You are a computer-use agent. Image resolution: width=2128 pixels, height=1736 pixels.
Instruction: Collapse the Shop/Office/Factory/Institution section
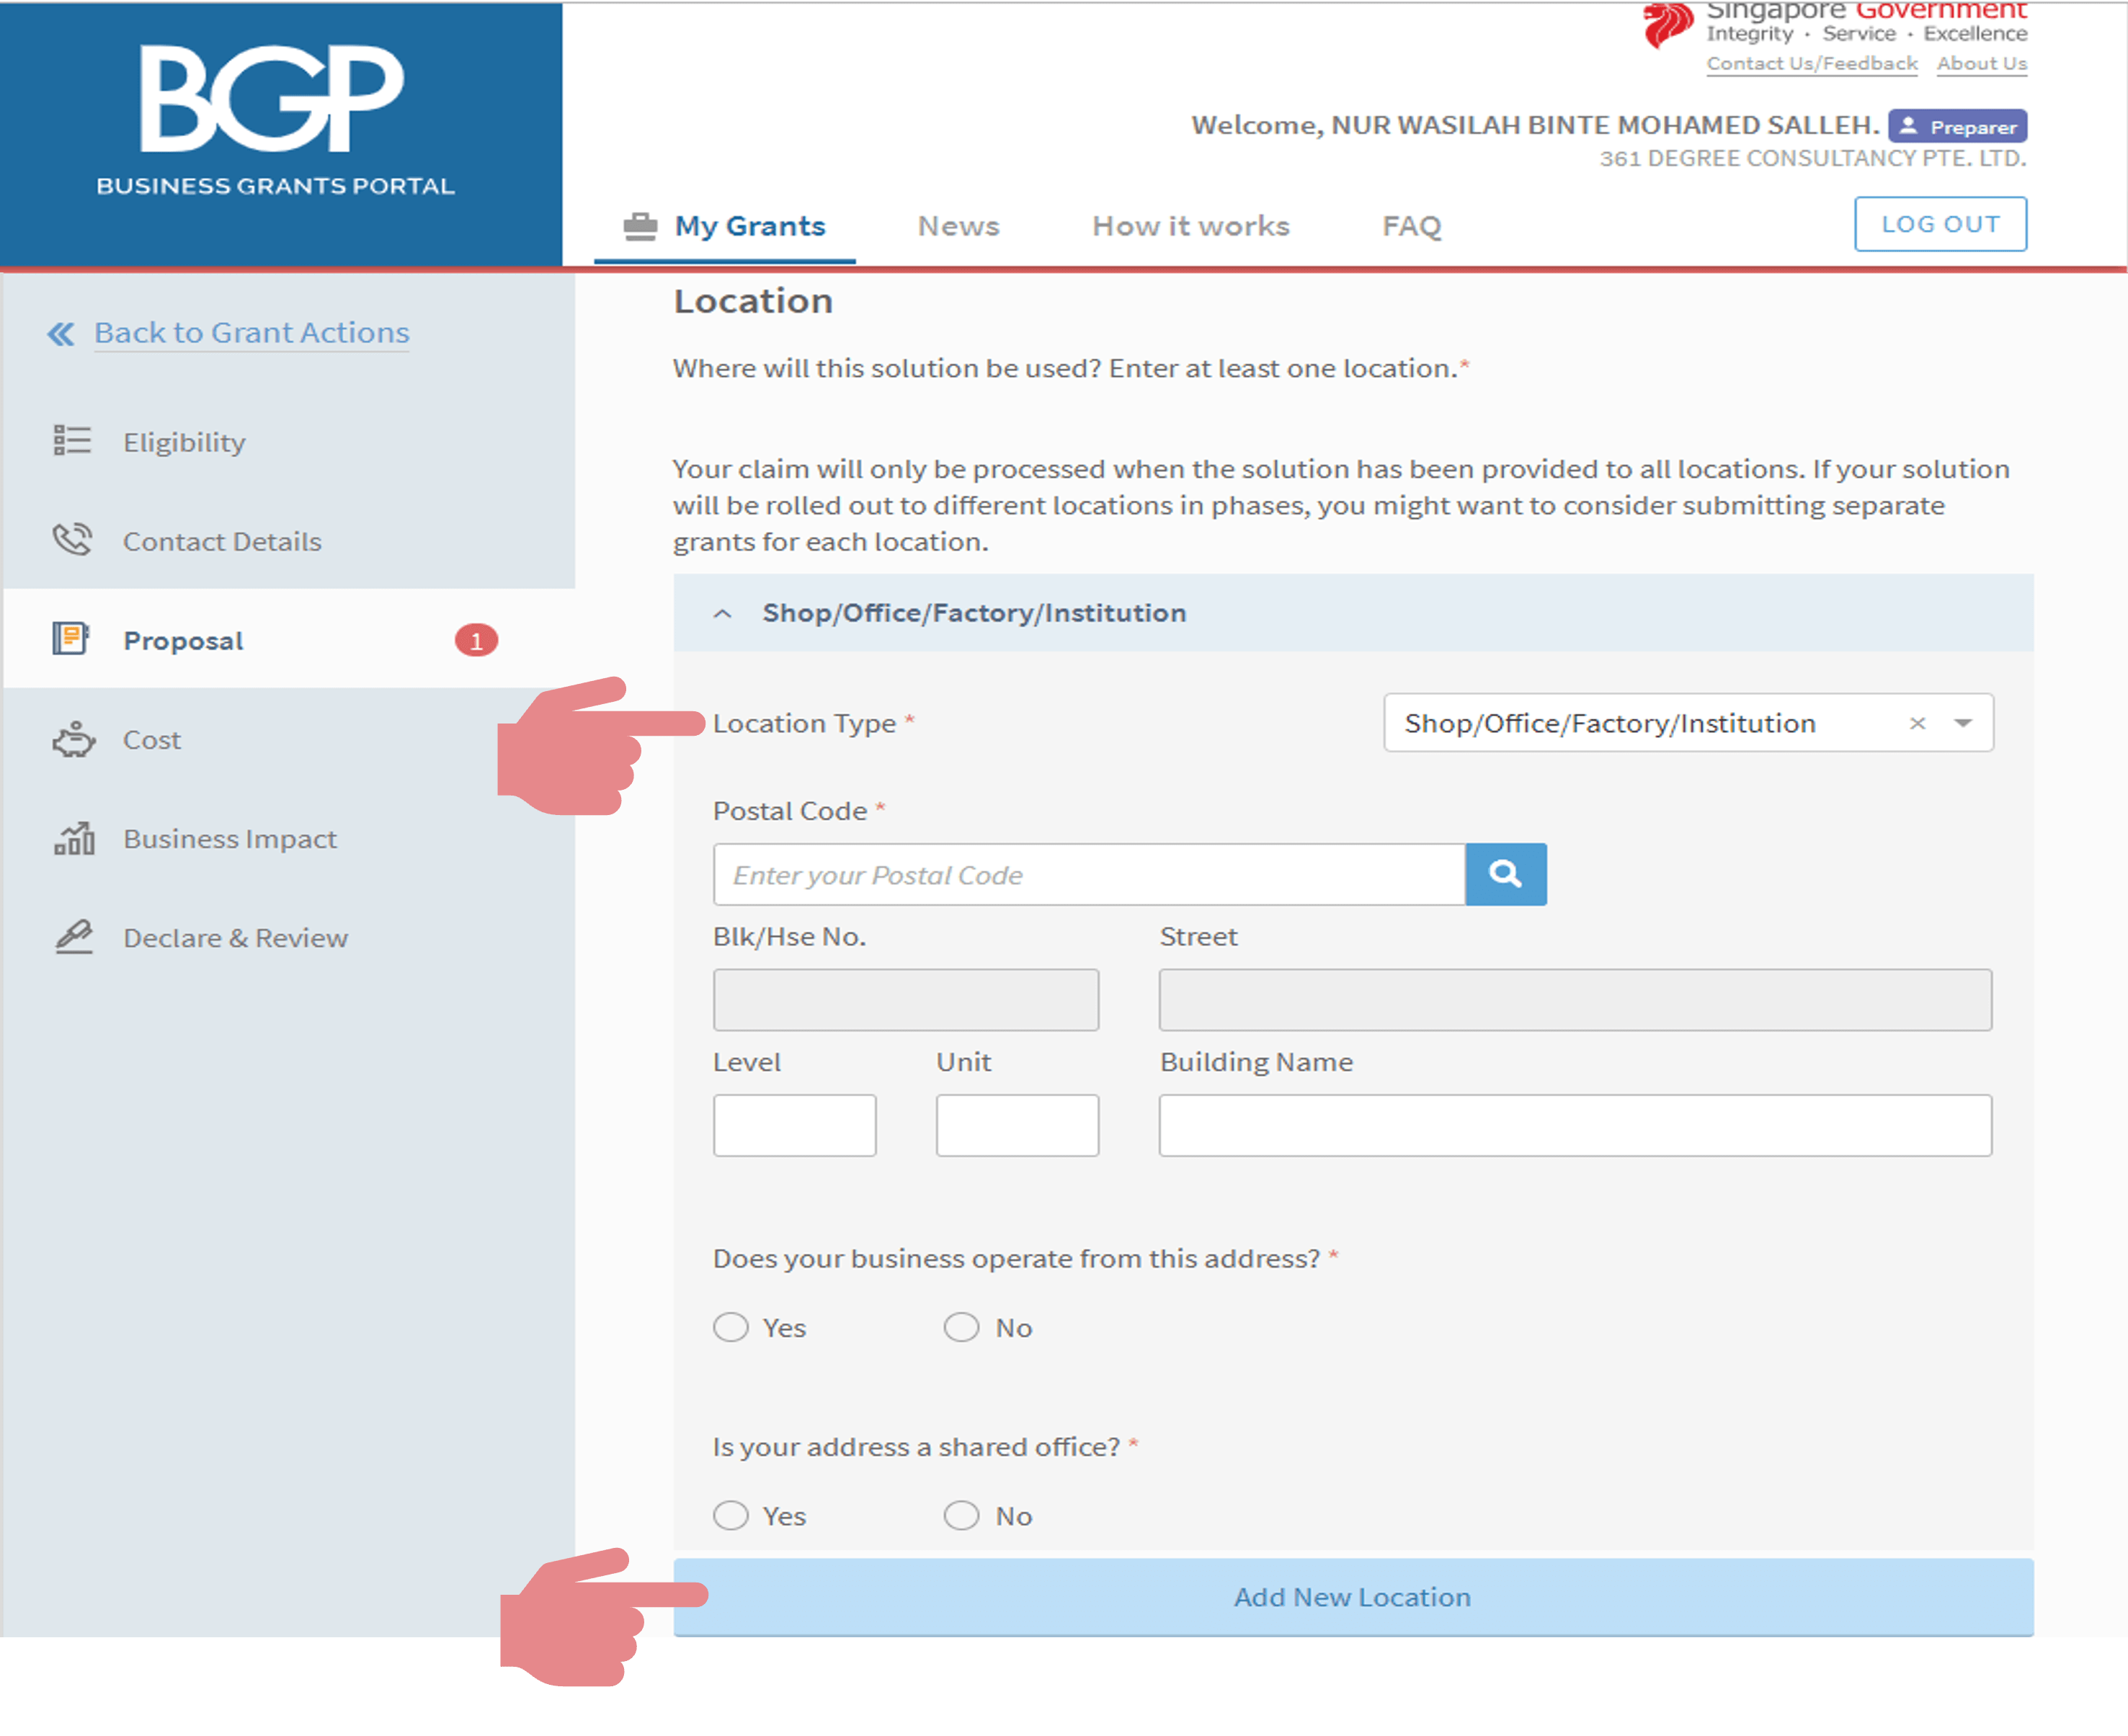(723, 613)
